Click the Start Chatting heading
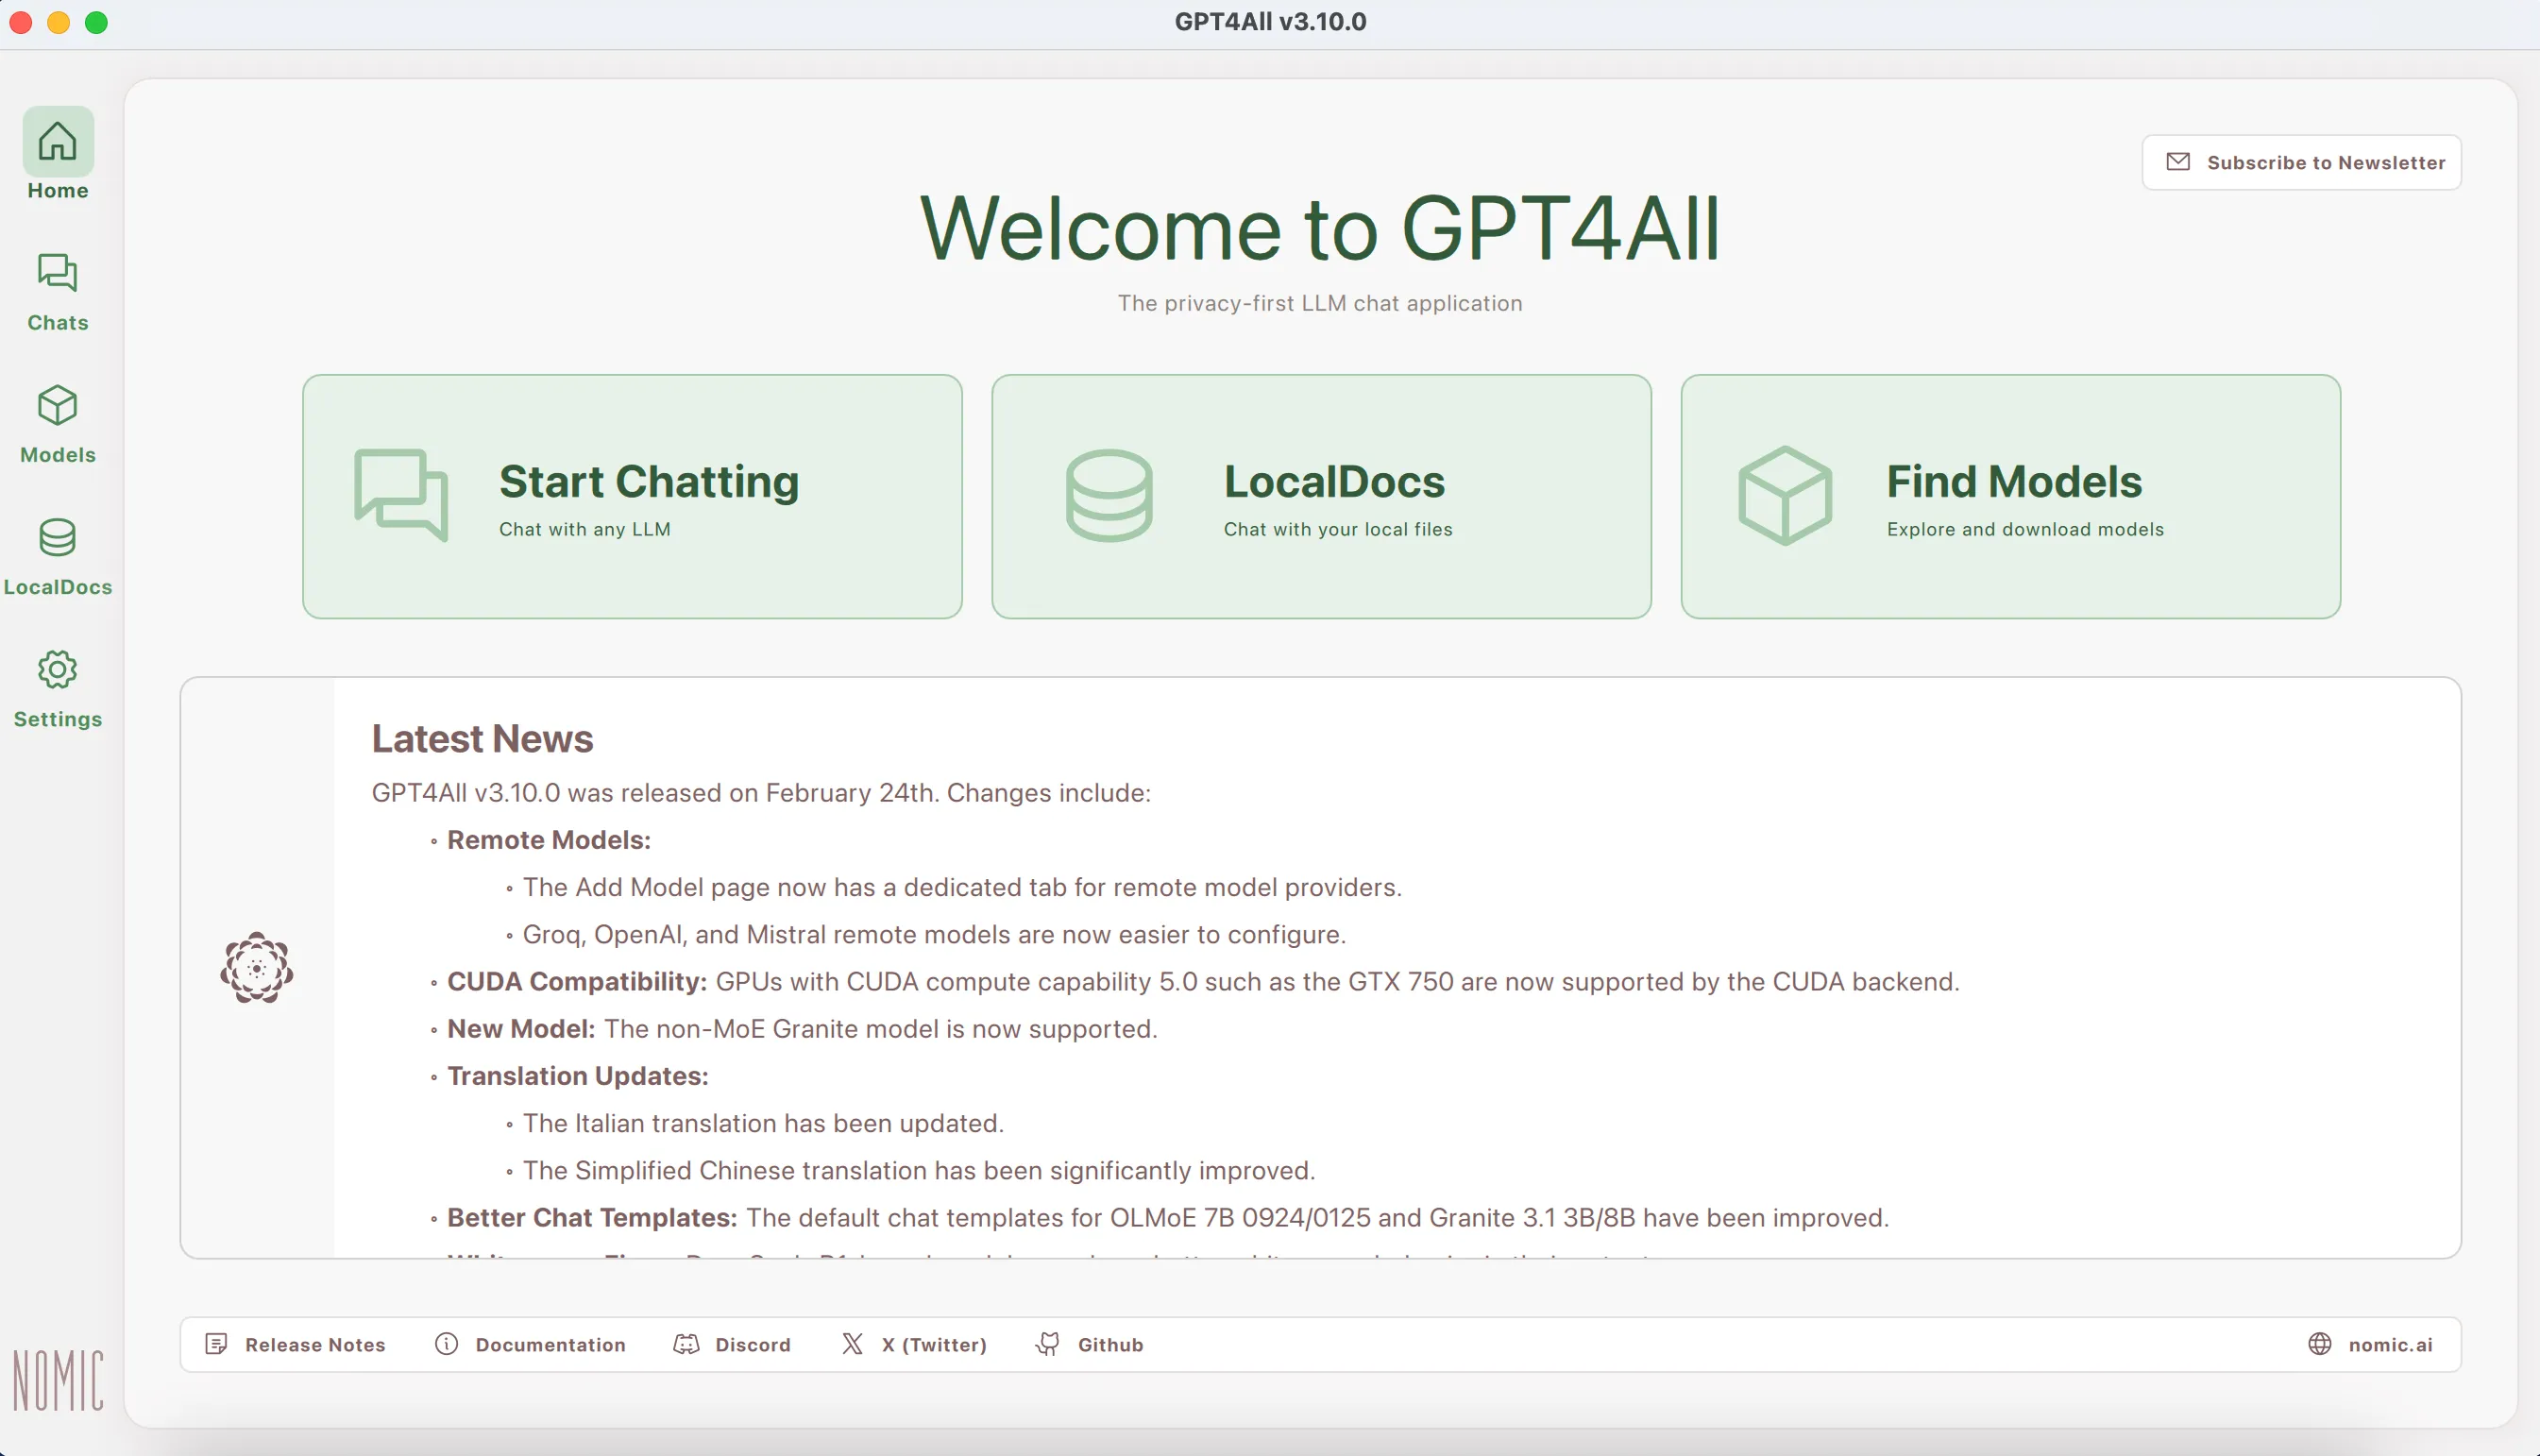The height and width of the screenshot is (1456, 2540). 649,482
